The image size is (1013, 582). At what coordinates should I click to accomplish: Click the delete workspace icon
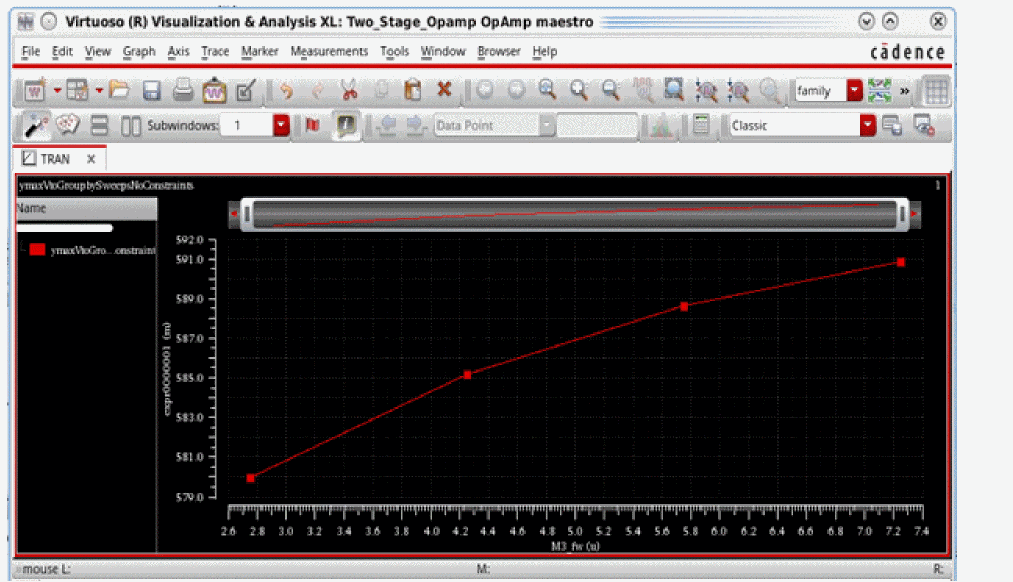point(924,125)
